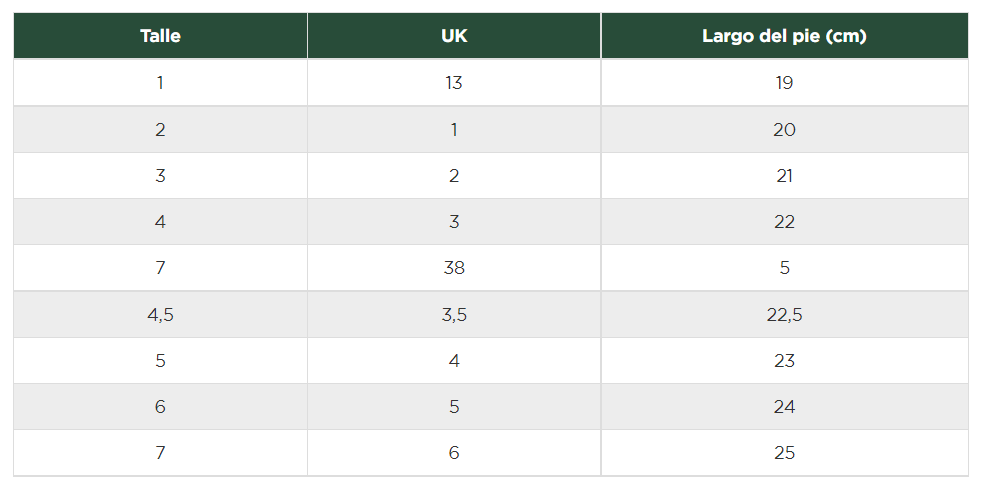Click foot length 21 cell

[x=784, y=175]
